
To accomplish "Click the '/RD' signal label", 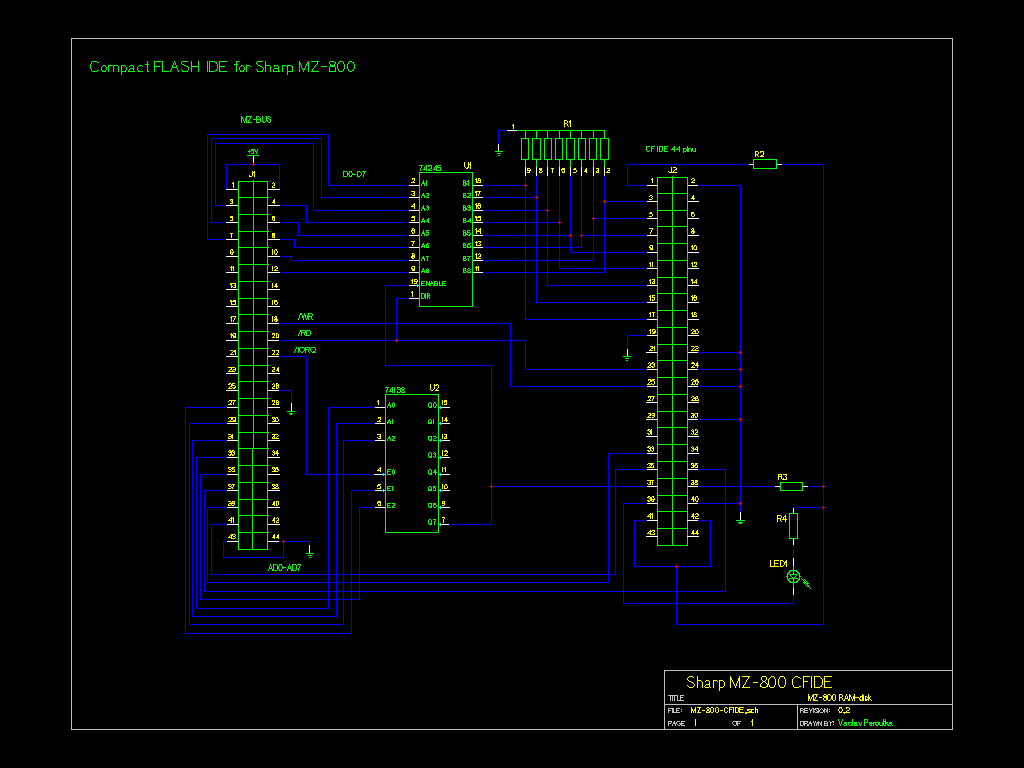I will [304, 333].
